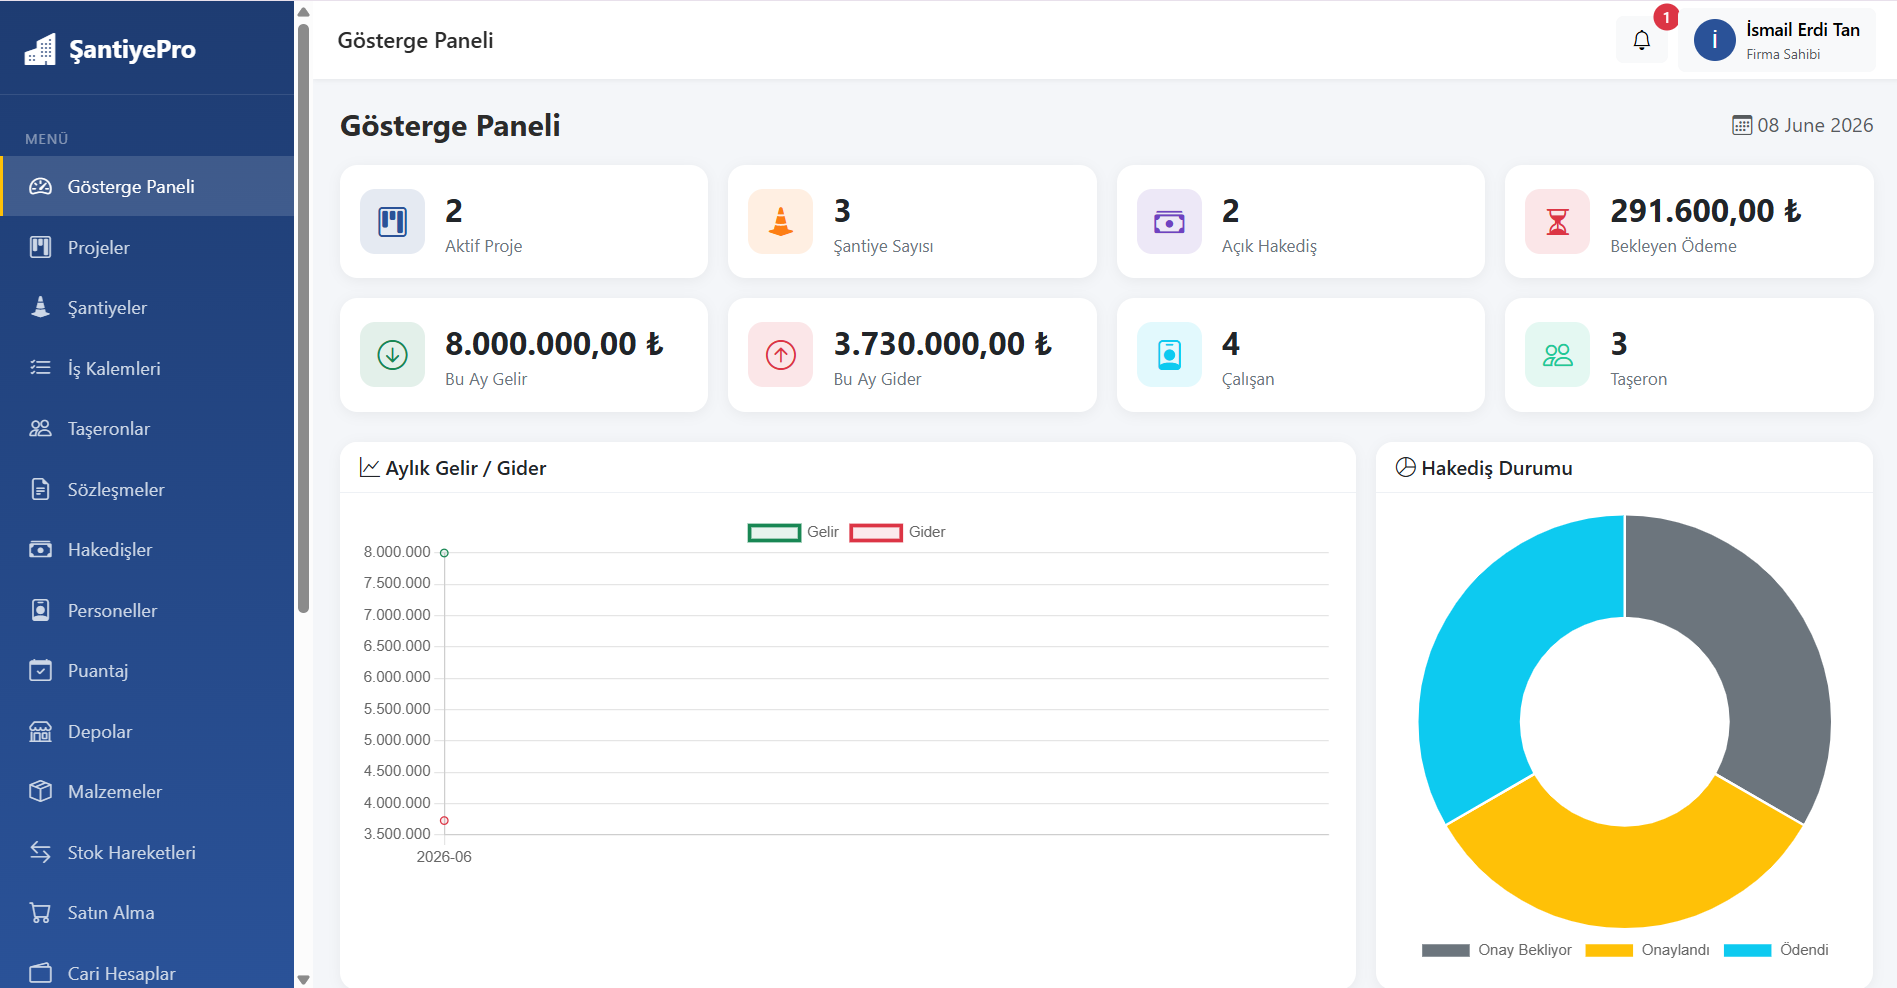
Task: Open the İsmail Erdi Tan user menu
Action: tap(1776, 40)
